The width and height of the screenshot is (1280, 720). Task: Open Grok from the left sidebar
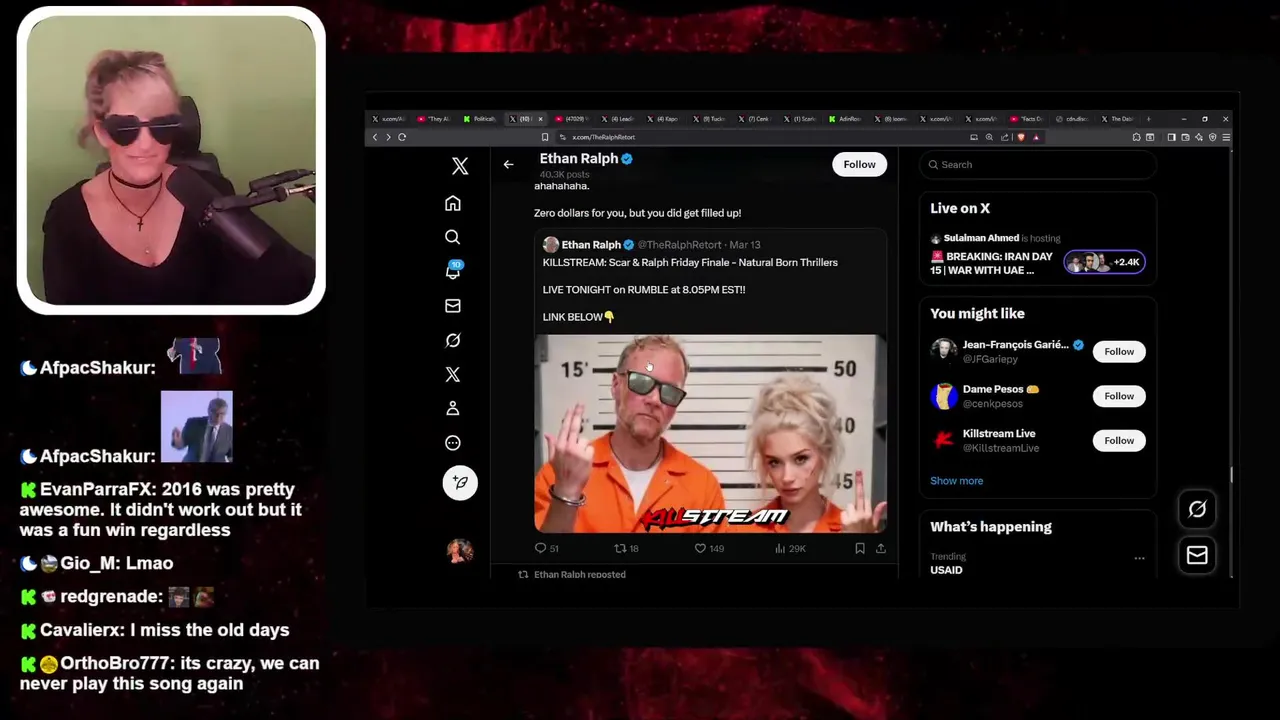[453, 340]
